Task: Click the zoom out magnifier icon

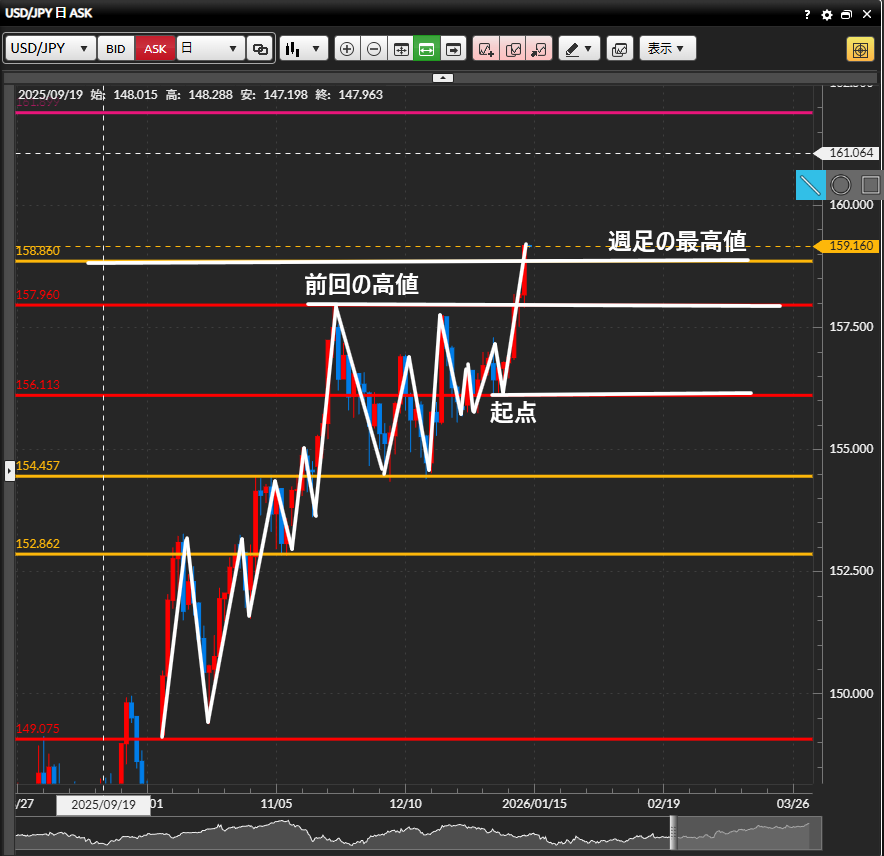Action: 374,49
